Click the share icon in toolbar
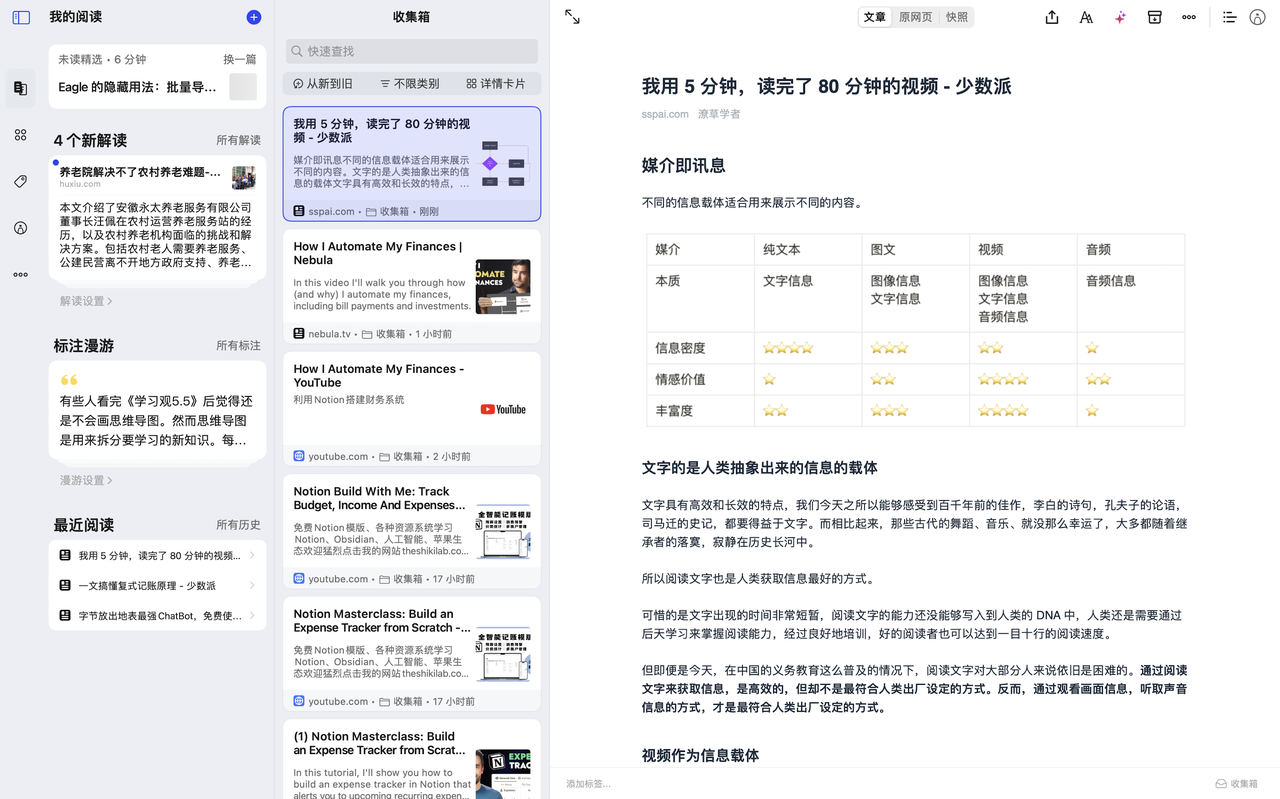Screen dimensions: 1280x799 pyautogui.click(x=1051, y=17)
